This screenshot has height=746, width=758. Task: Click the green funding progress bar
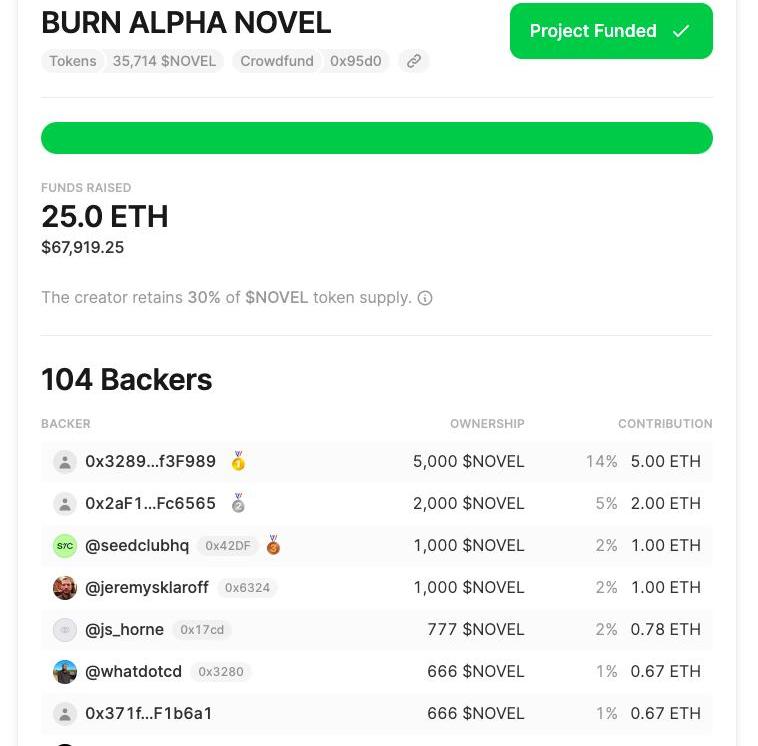(x=376, y=138)
